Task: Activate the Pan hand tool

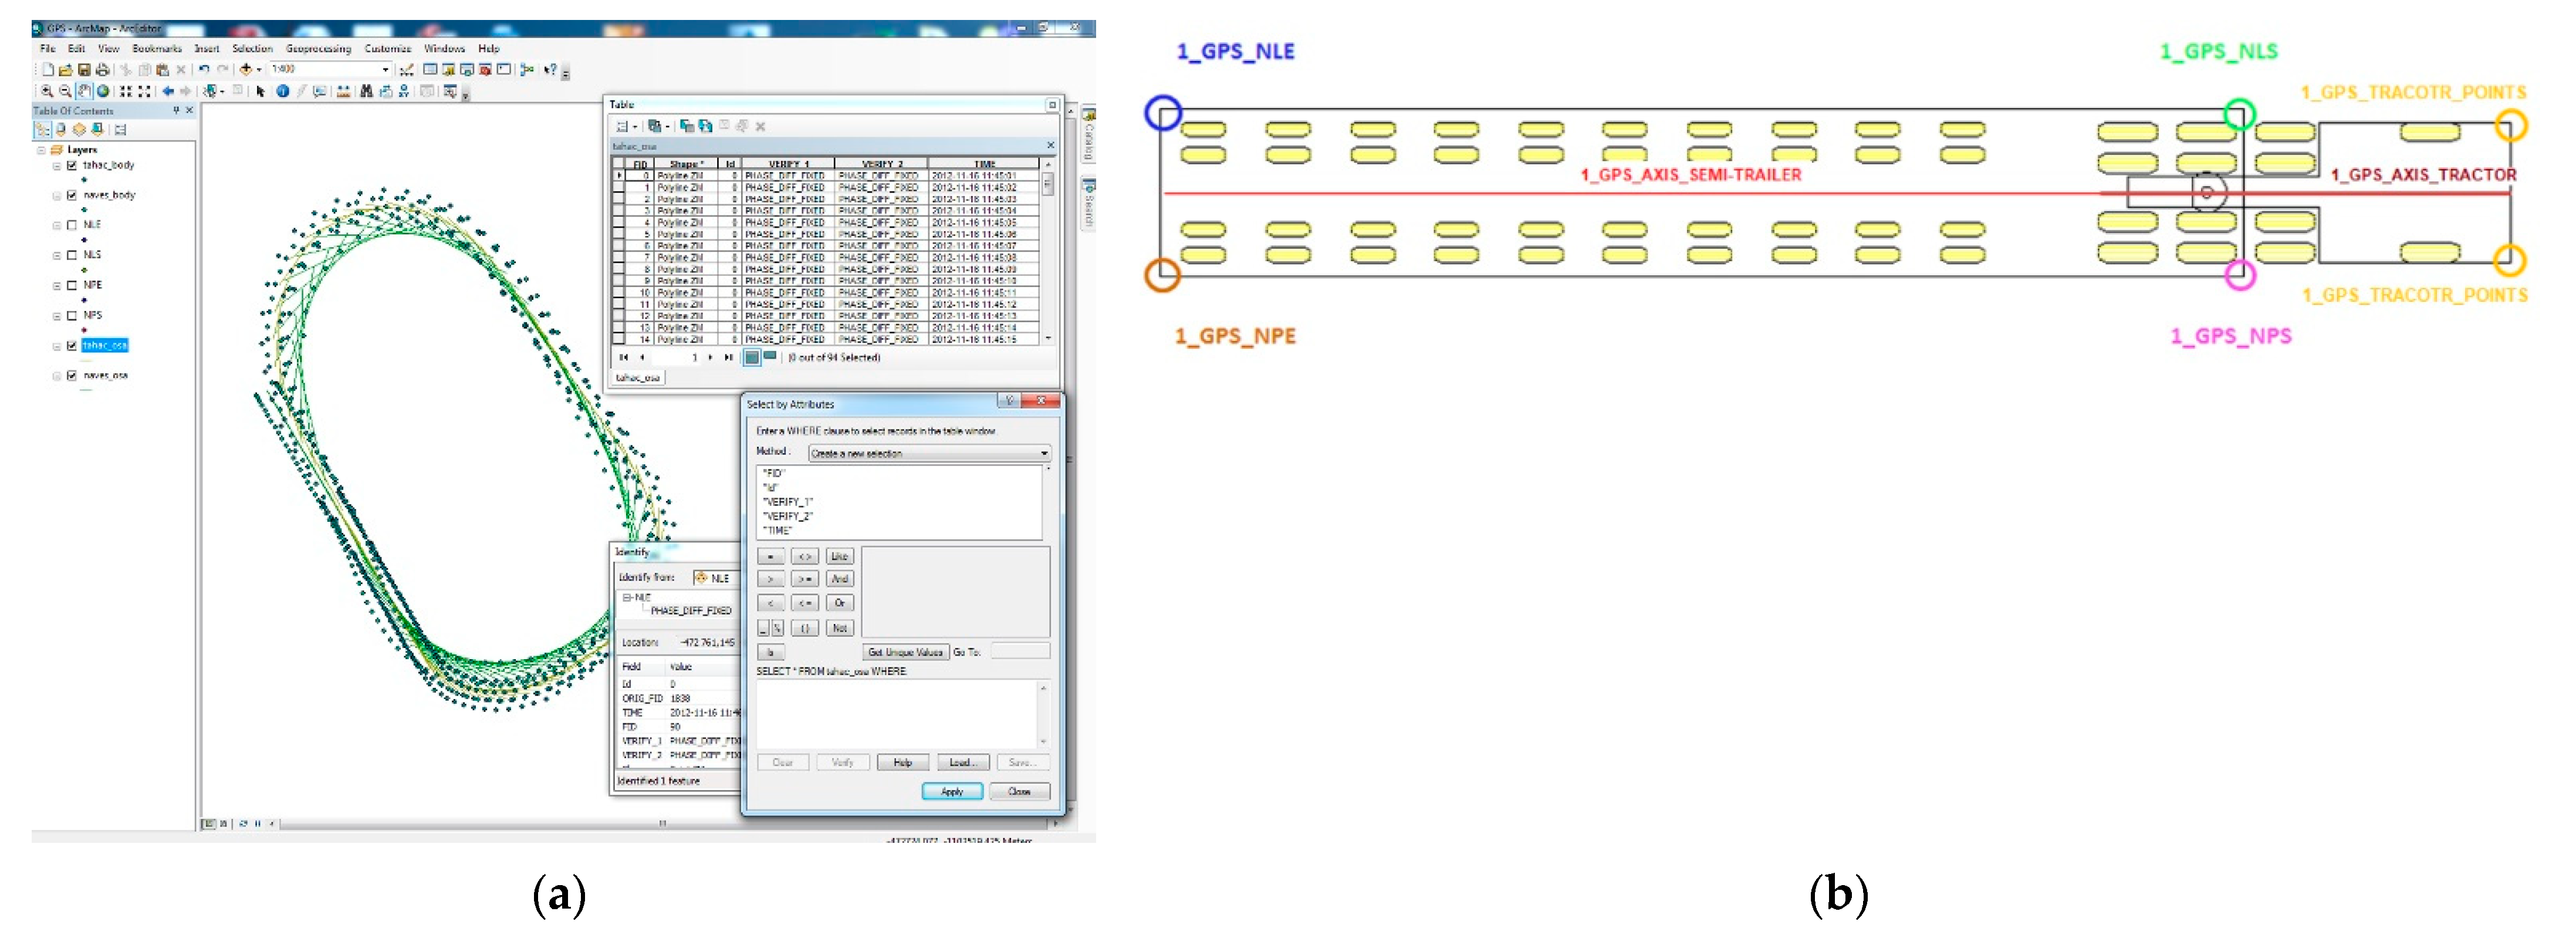Action: coord(84,91)
